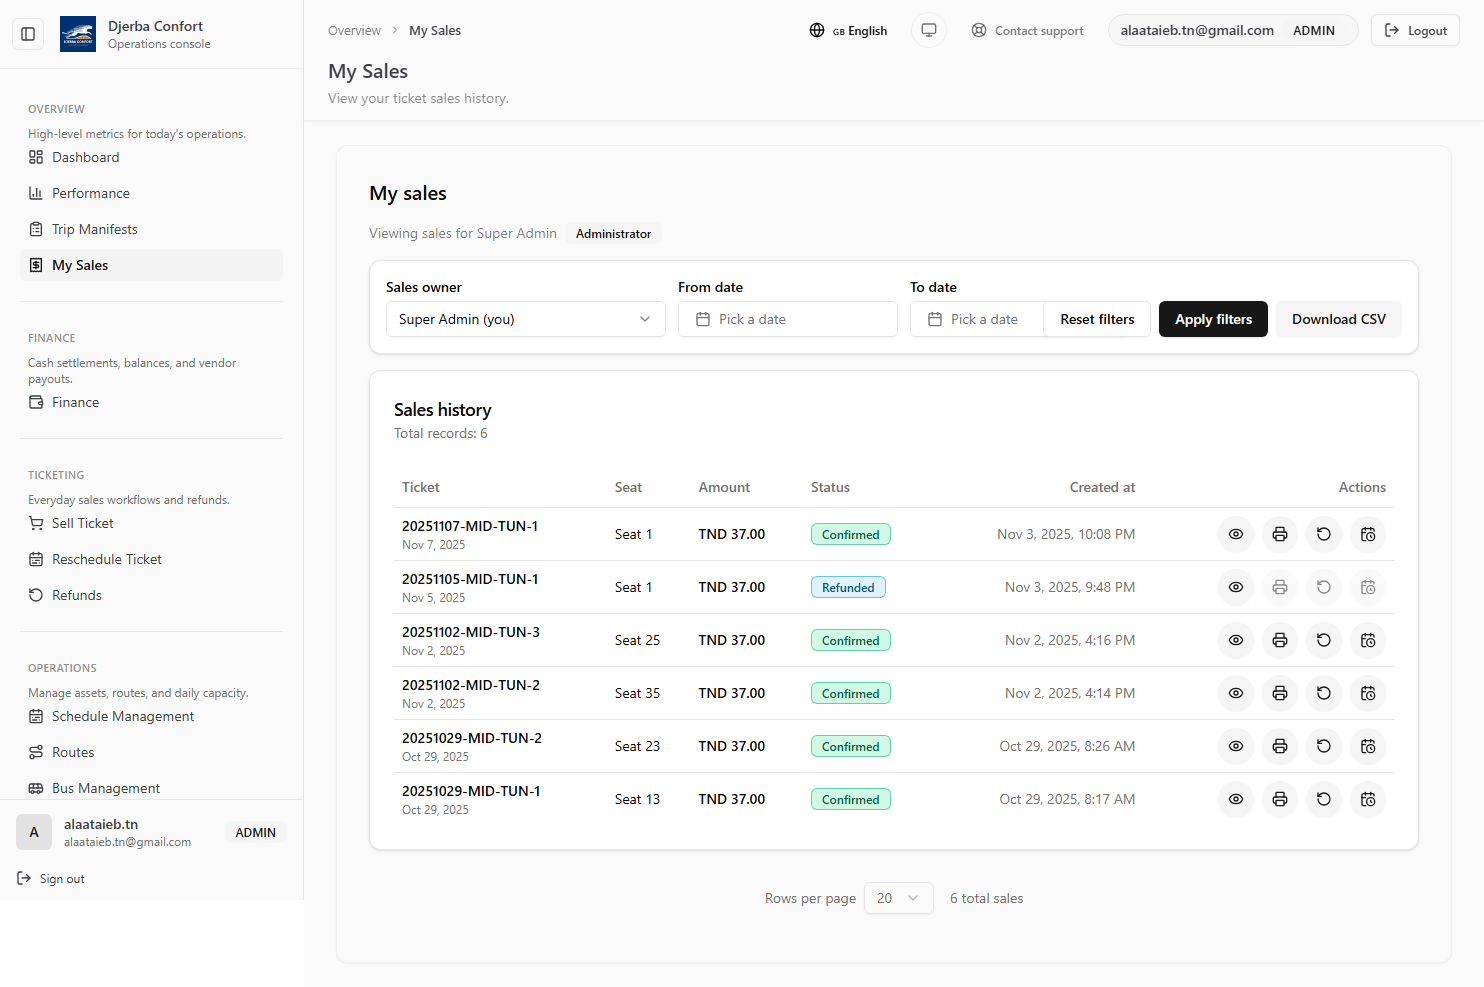
Task: Refund ticket 20251107-MID-TUN-1
Action: point(1324,534)
